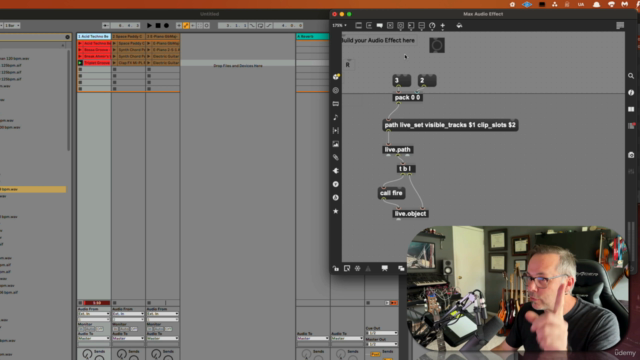
Task: Open Plug-ins icon in Max left toolbar
Action: (x=336, y=171)
